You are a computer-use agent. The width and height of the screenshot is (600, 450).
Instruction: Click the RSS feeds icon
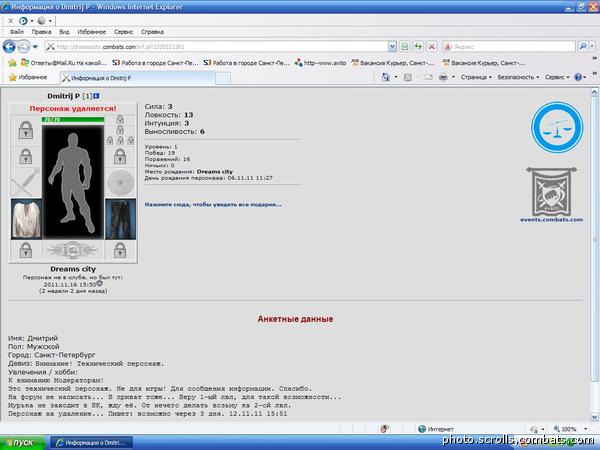tap(408, 77)
